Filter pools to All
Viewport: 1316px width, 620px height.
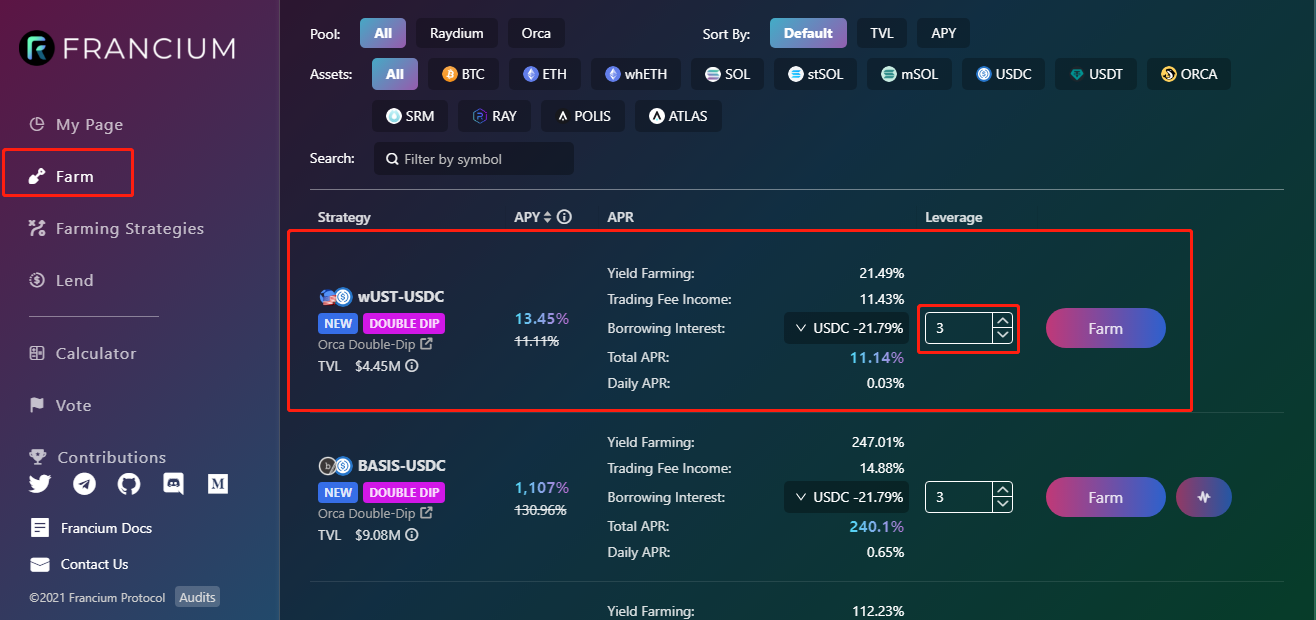tap(383, 33)
